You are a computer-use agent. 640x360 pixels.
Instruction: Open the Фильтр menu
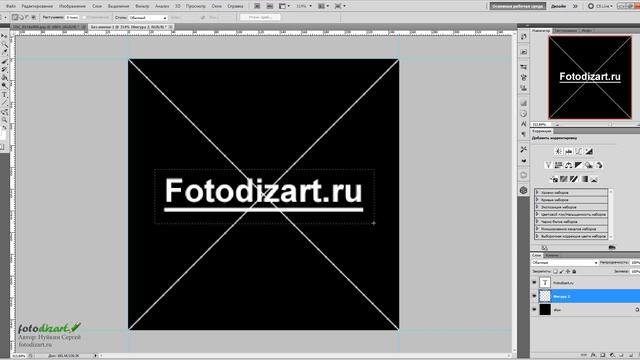tap(142, 6)
